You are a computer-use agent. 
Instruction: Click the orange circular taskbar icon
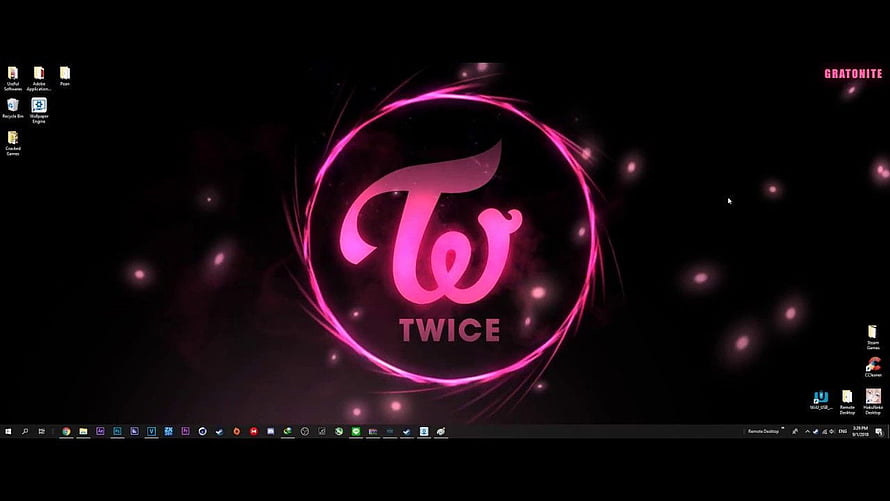click(237, 431)
